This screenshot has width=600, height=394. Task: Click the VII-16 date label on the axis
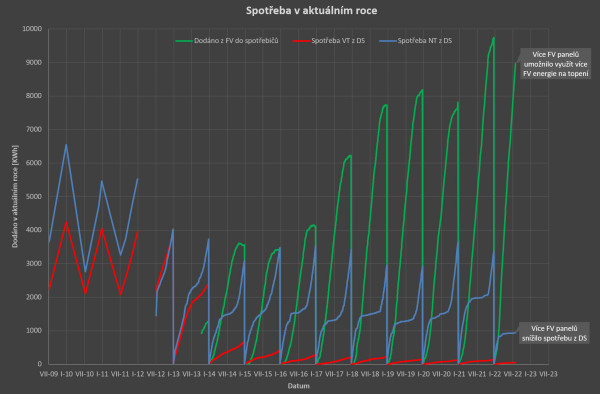[298, 374]
